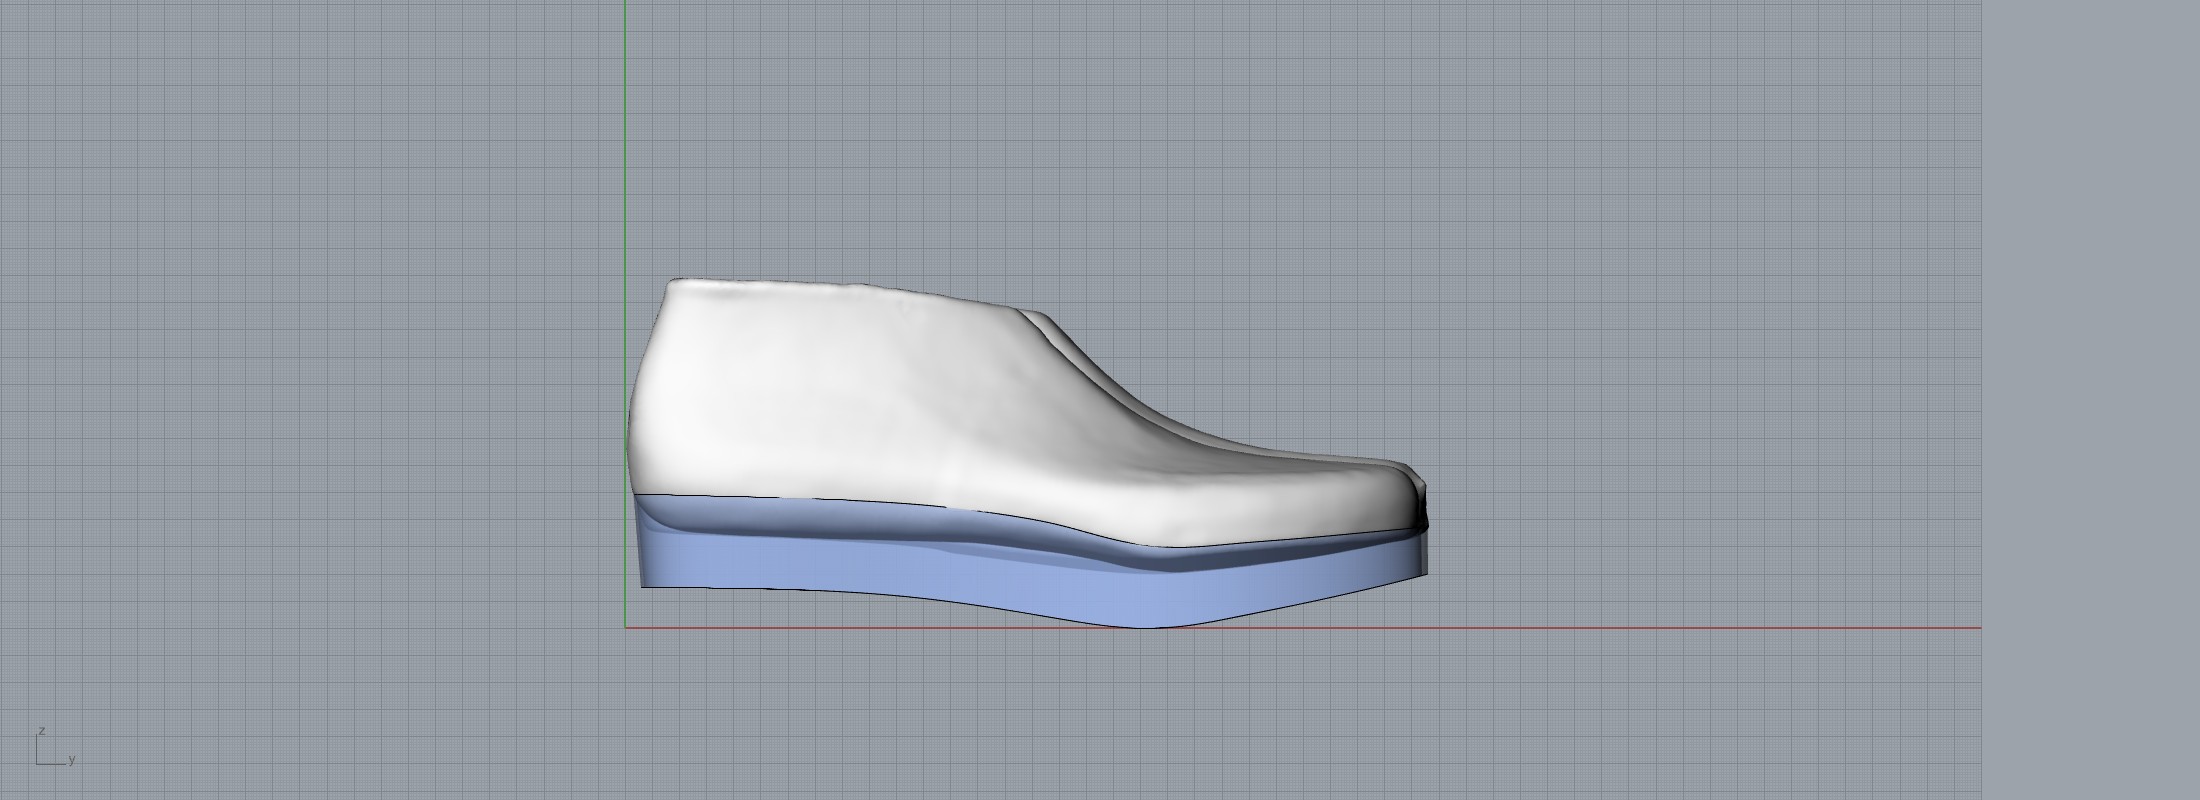Click the front toe end of the blue sole
This screenshot has width=2200, height=800.
1422,560
